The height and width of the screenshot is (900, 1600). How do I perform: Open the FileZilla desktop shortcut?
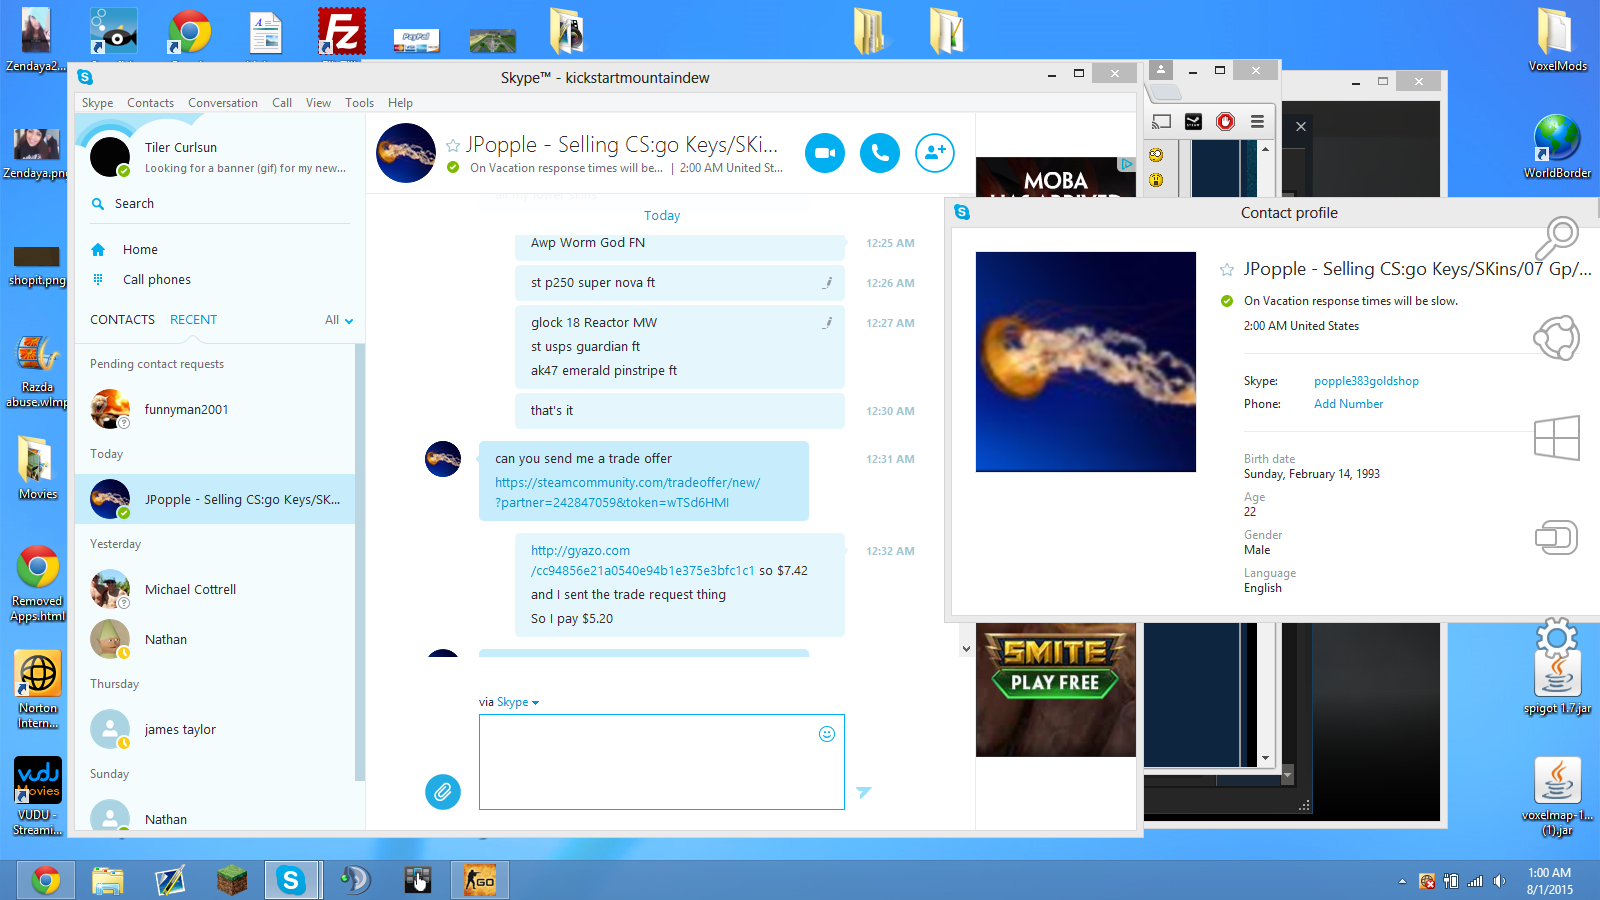click(x=341, y=35)
